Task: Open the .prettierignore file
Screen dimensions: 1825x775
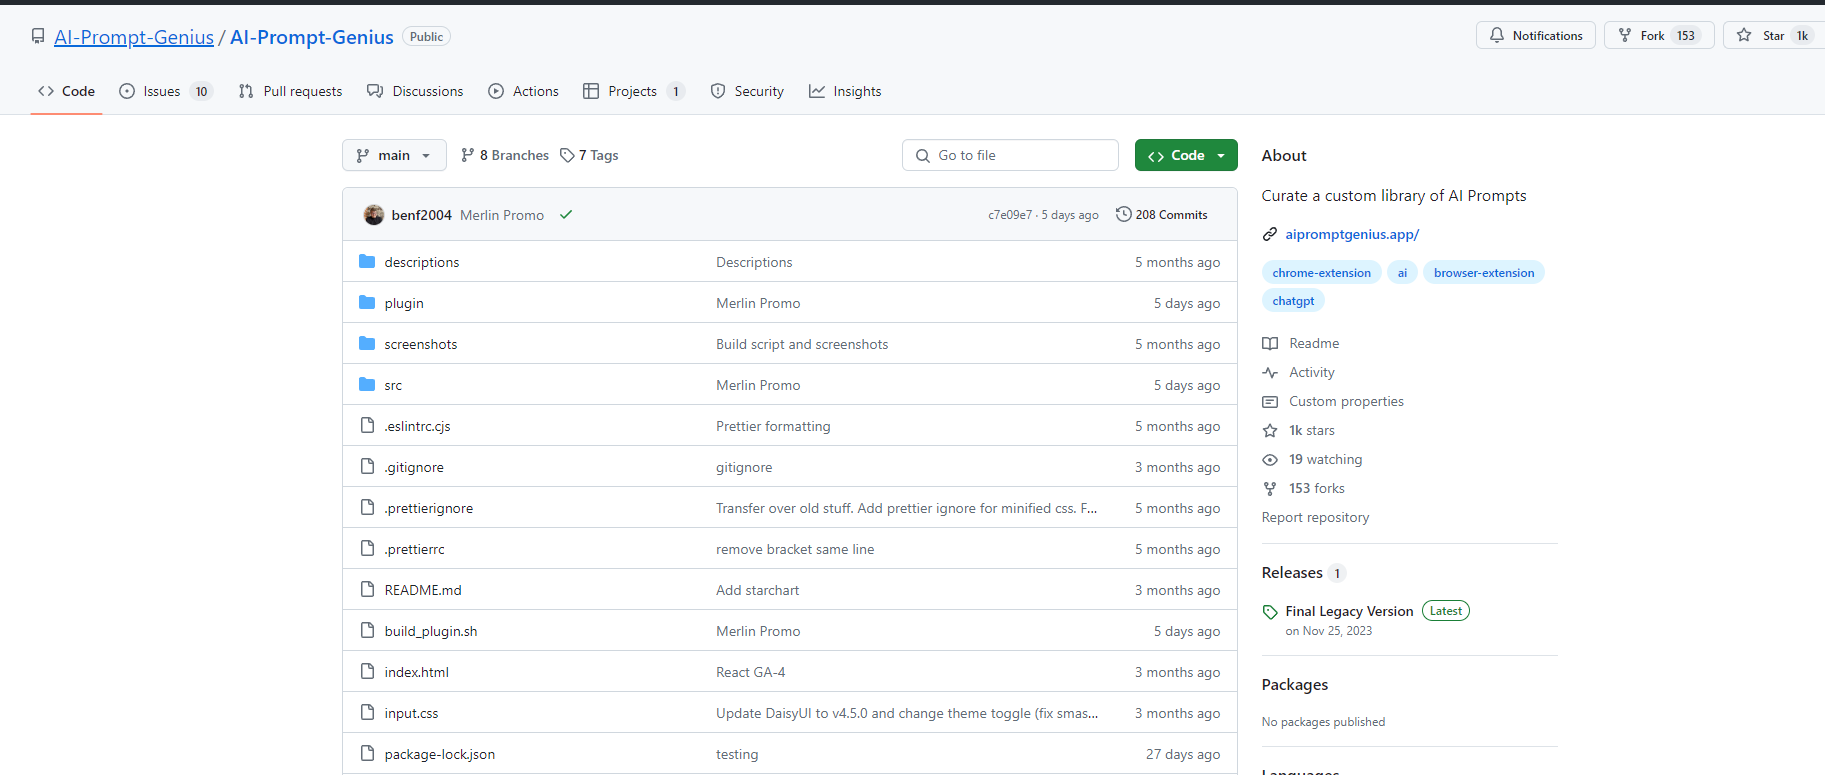Action: tap(429, 508)
